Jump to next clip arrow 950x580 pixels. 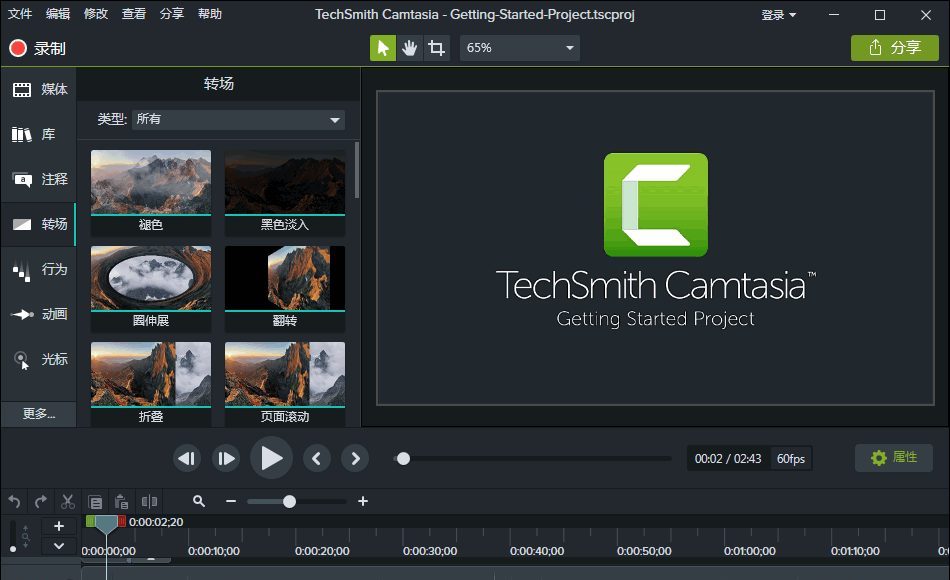355,459
